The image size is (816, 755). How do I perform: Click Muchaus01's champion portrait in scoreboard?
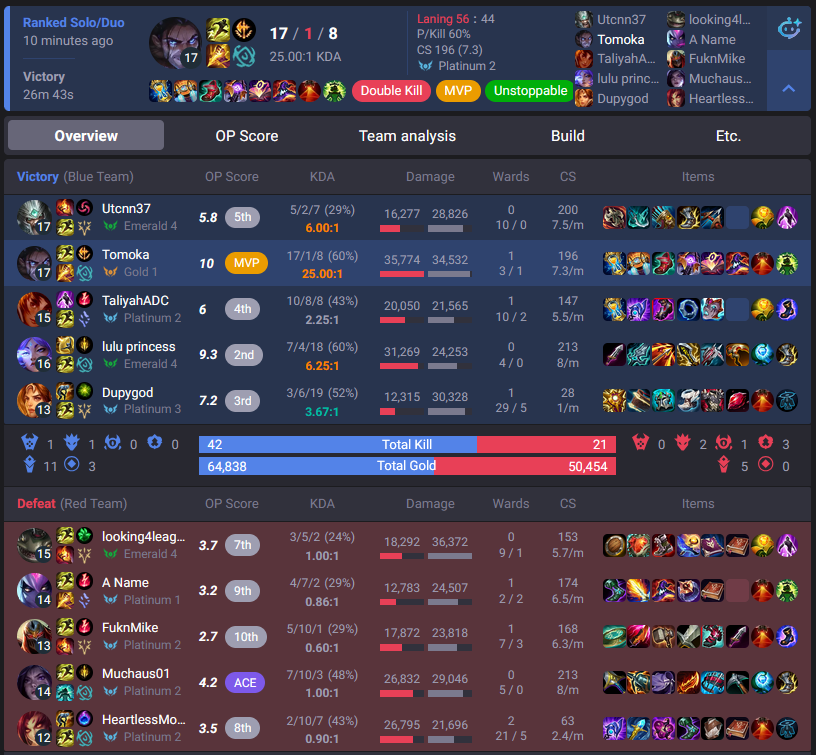point(34,682)
